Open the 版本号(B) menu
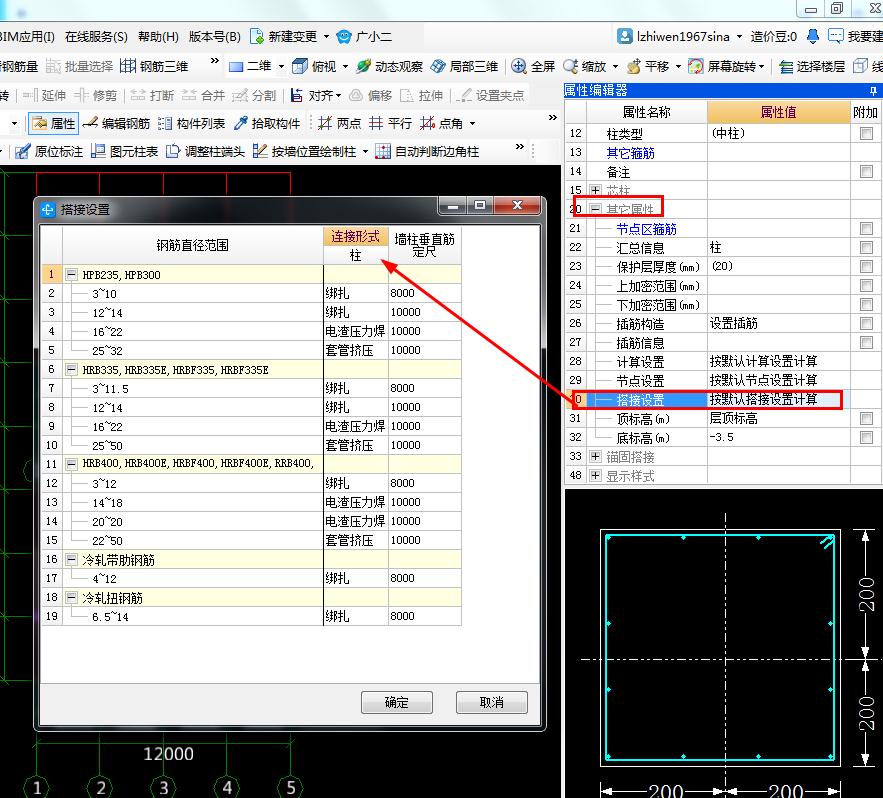Image resolution: width=883 pixels, height=798 pixels. click(215, 37)
